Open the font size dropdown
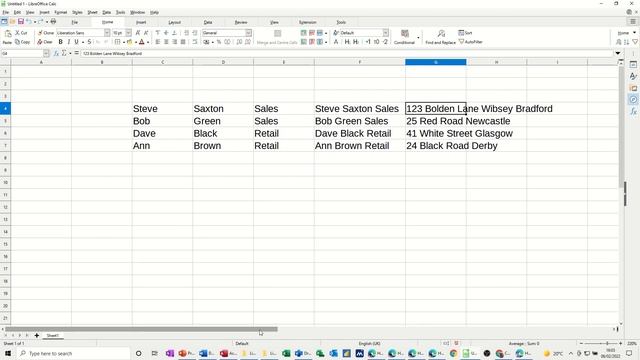Image resolution: width=640 pixels, height=360 pixels. pos(128,33)
